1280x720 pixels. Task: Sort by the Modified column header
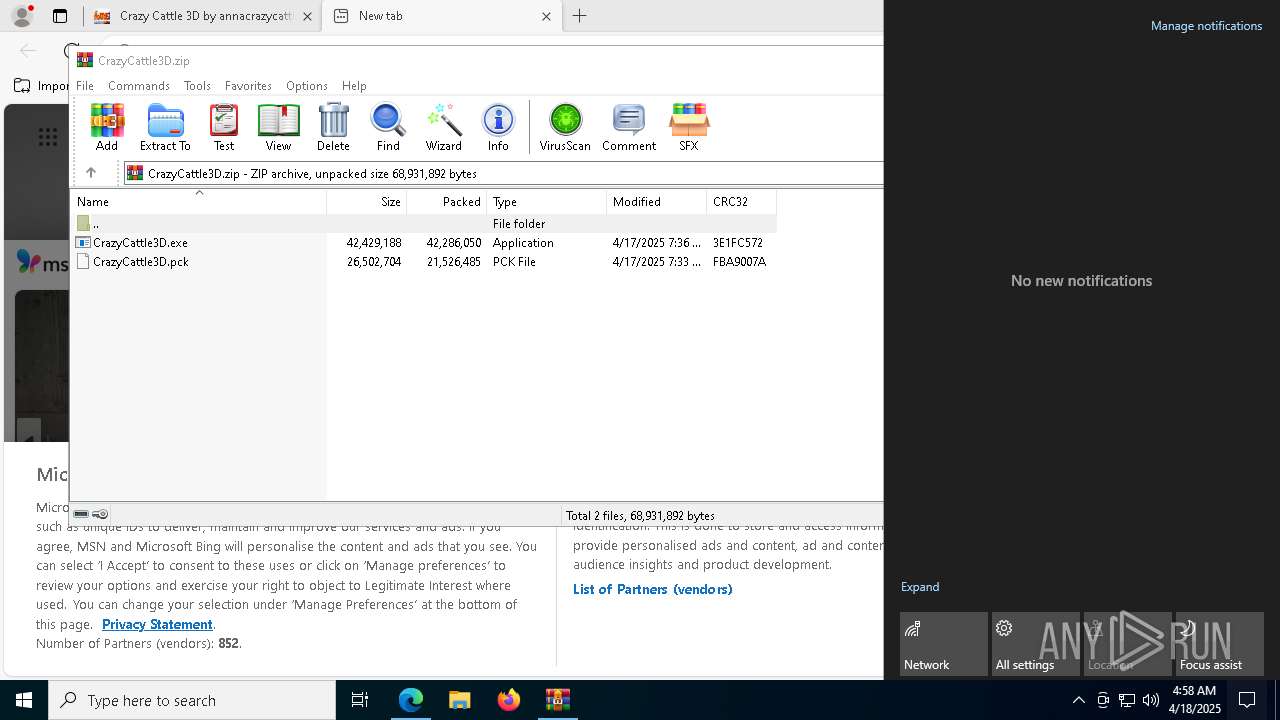tap(657, 201)
